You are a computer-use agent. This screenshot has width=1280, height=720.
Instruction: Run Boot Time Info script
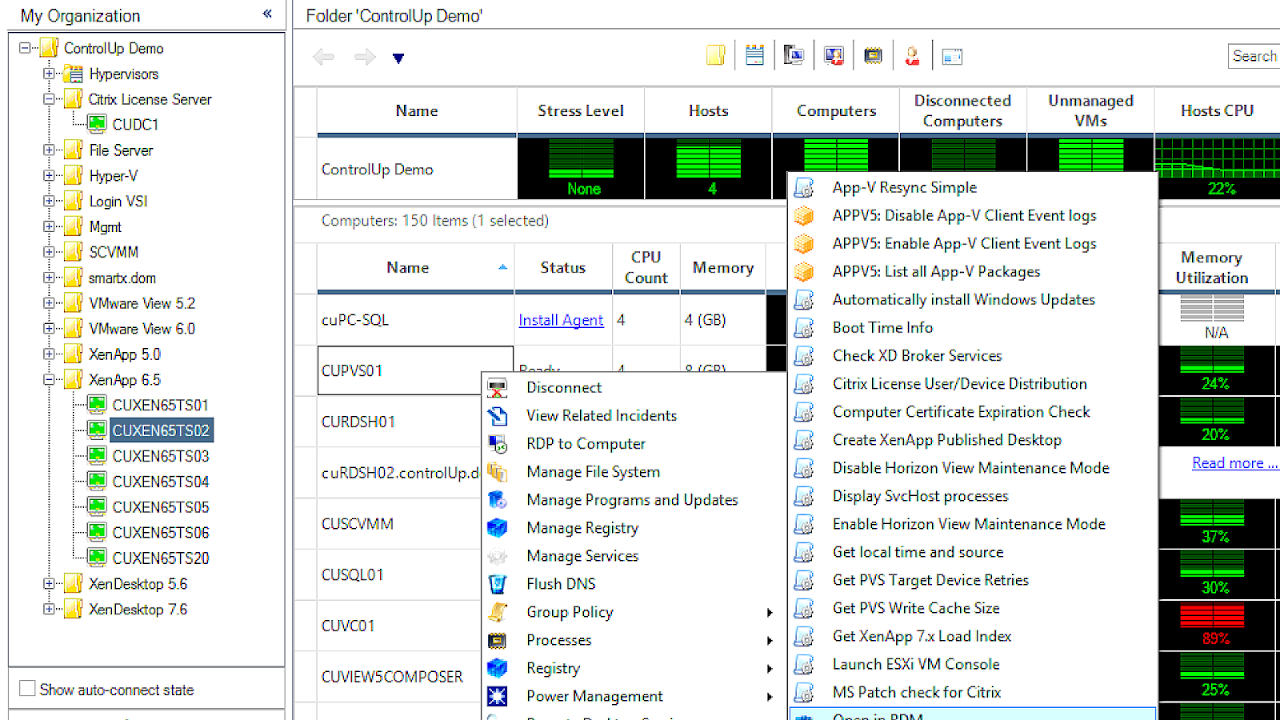[882, 328]
